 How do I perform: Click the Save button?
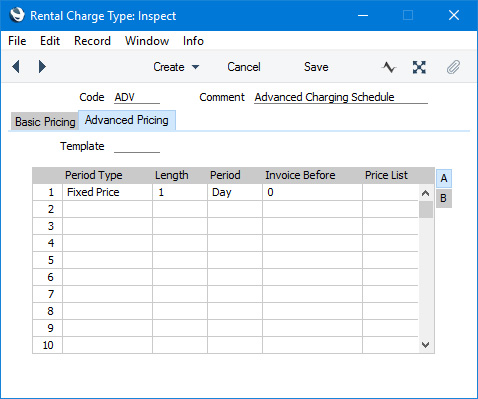click(x=316, y=67)
